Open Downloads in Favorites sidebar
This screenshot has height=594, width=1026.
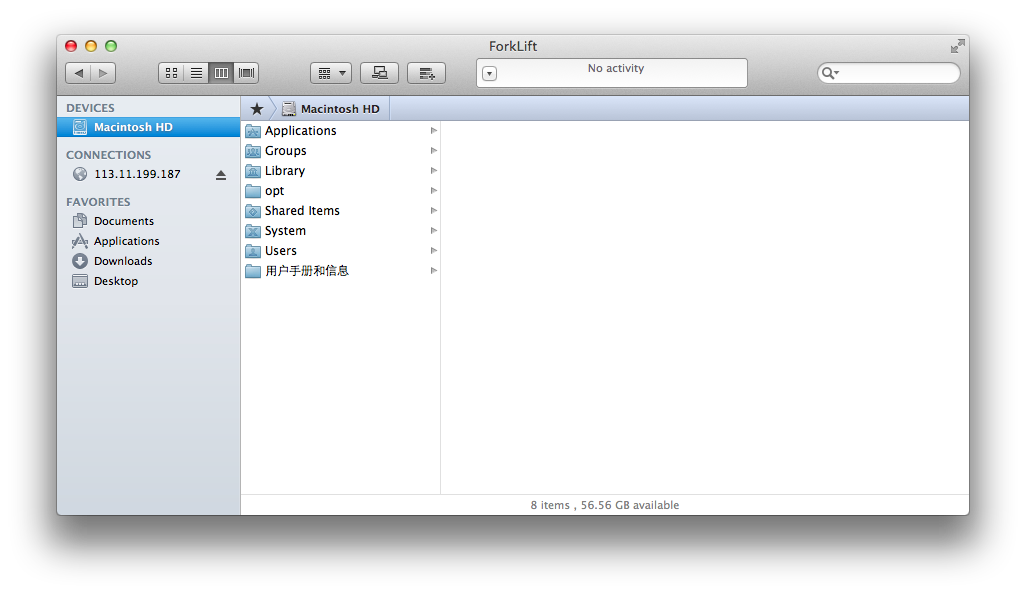(x=123, y=261)
